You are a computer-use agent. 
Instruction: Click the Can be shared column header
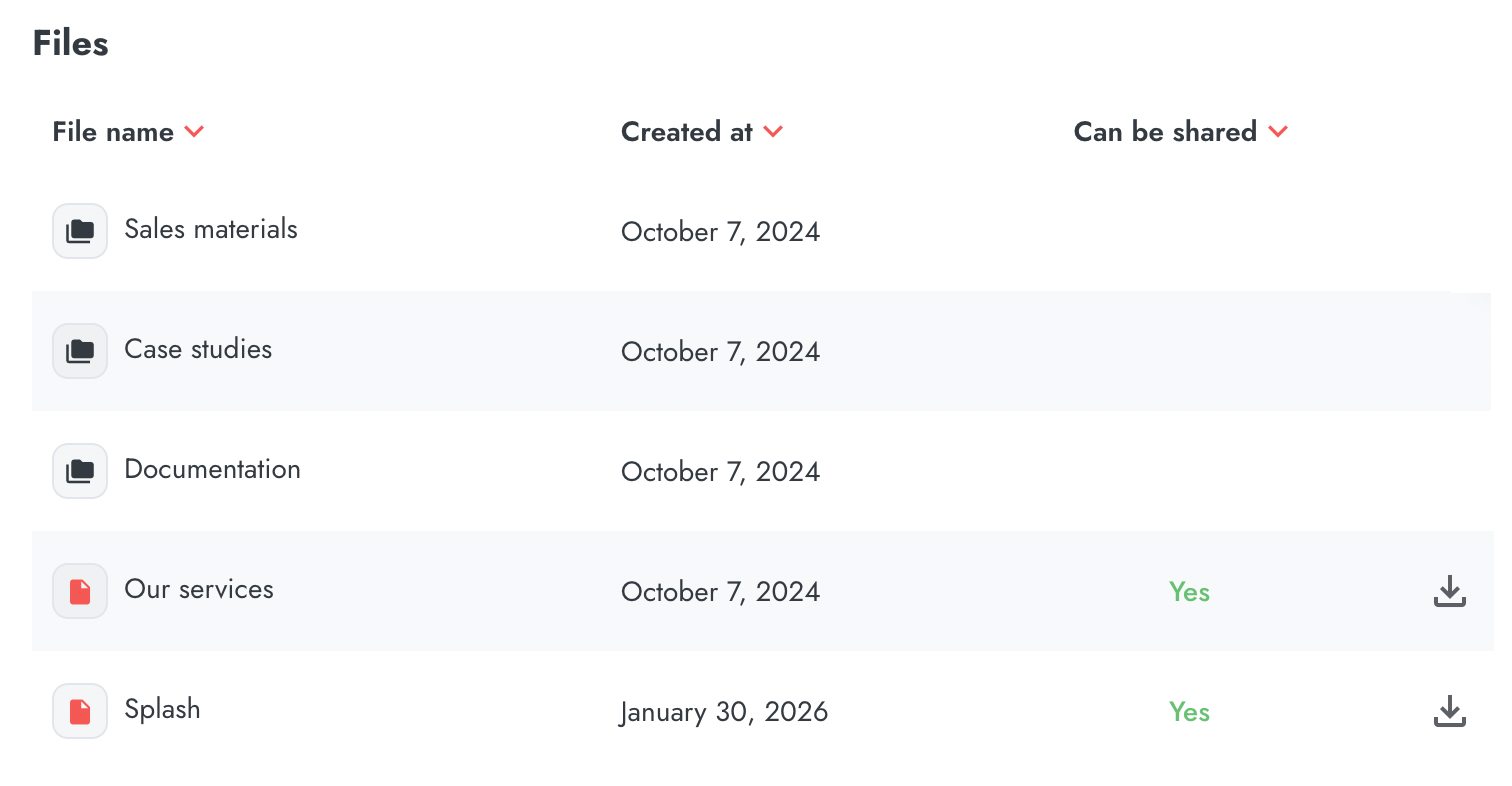tap(1165, 132)
